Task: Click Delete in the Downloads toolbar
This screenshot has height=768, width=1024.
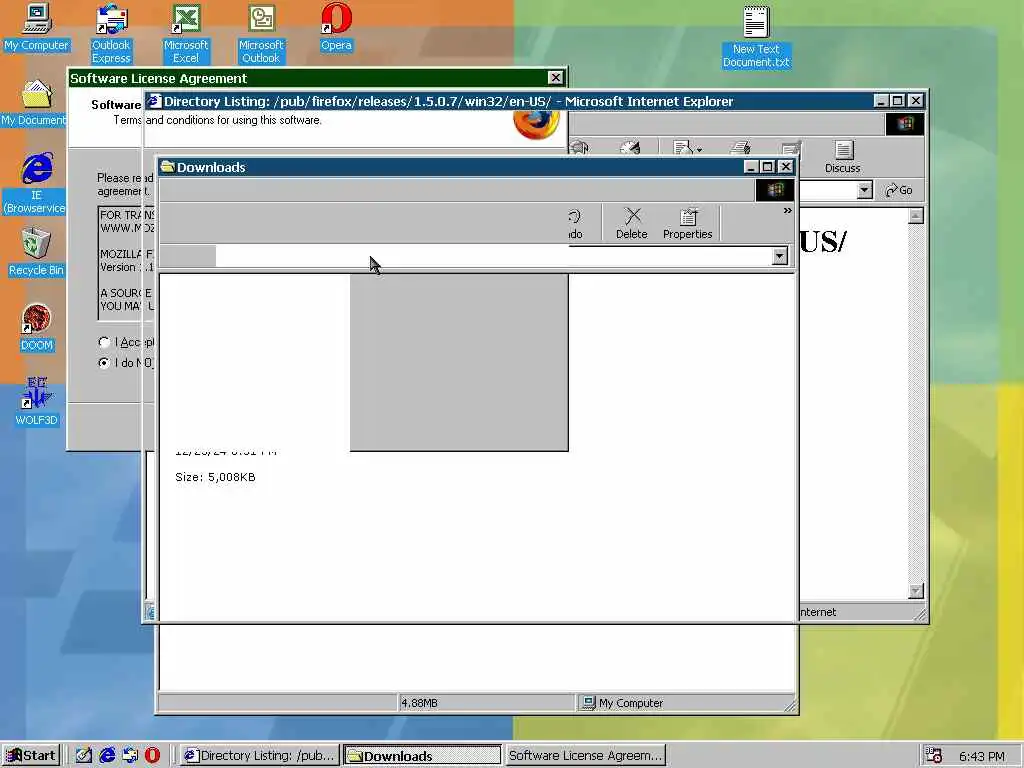Action: click(632, 223)
